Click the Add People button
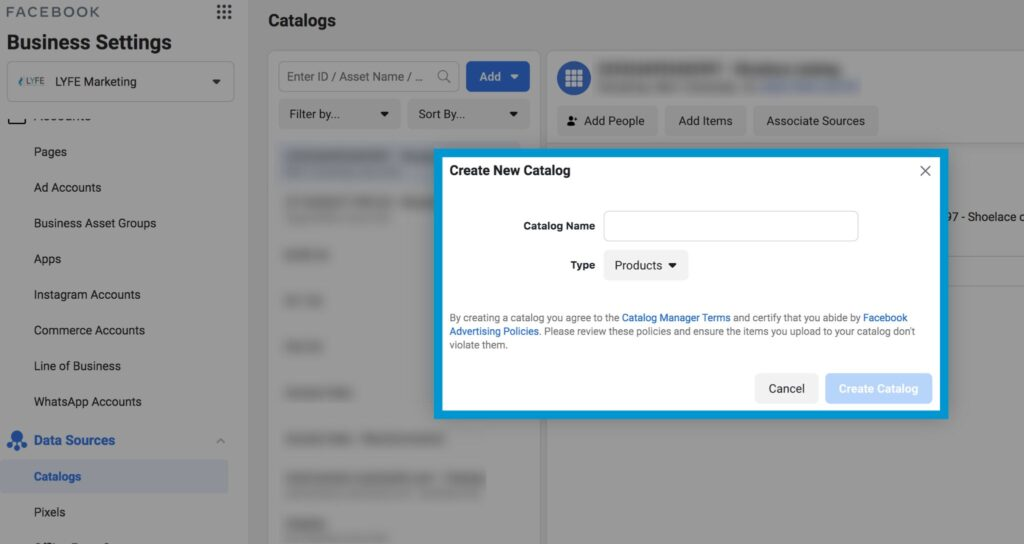 tap(607, 121)
